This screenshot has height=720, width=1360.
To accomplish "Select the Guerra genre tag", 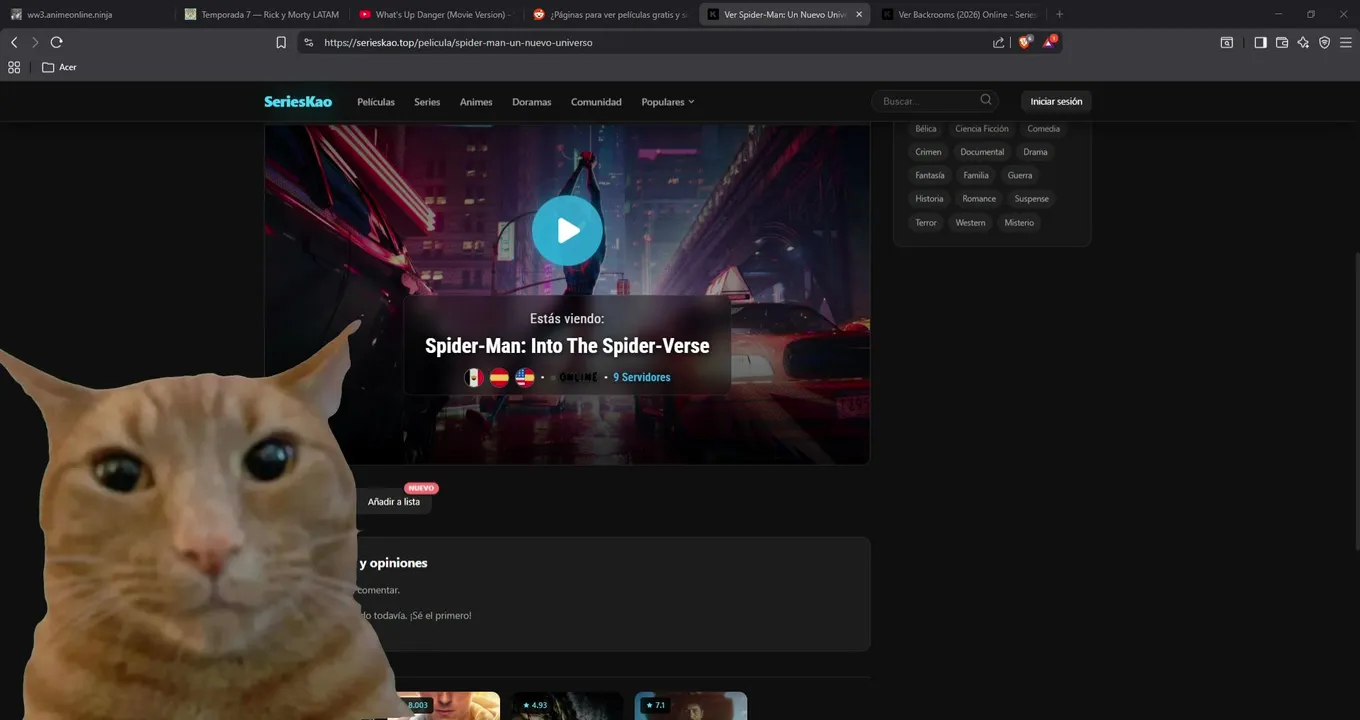I will coord(1020,175).
